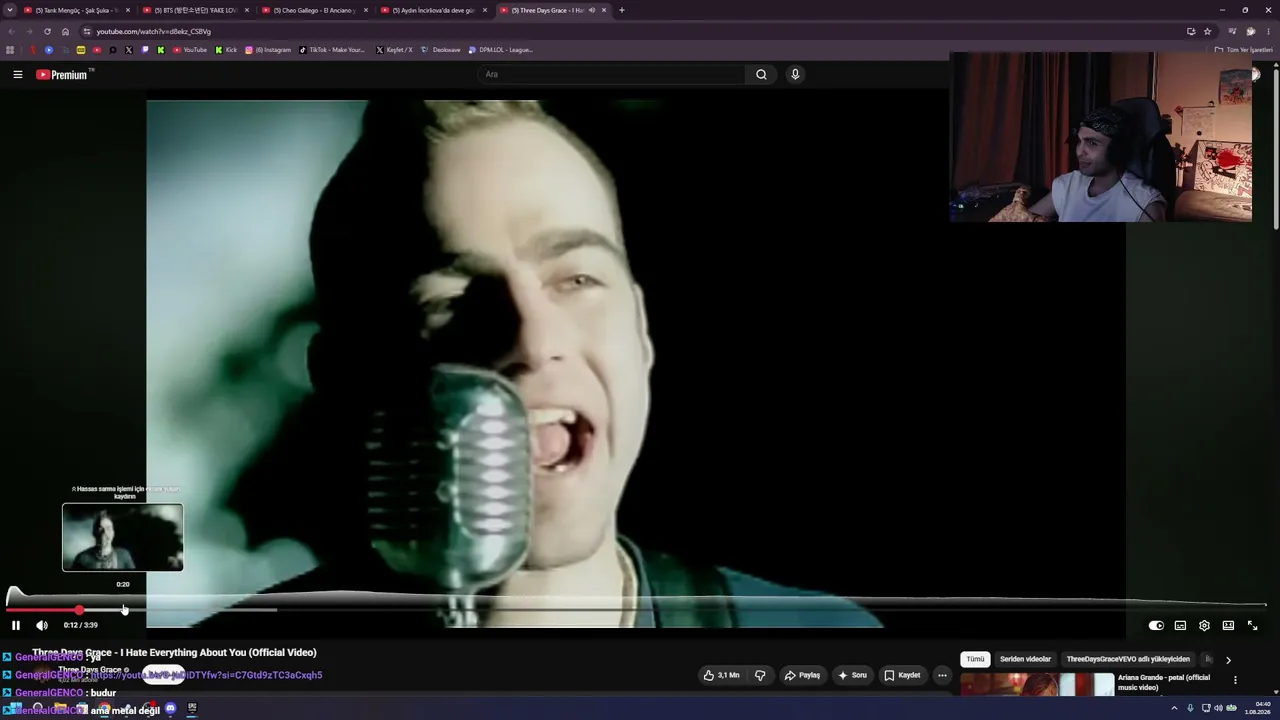Open the TikTok bookmark
The image size is (1280, 720).
click(x=333, y=50)
